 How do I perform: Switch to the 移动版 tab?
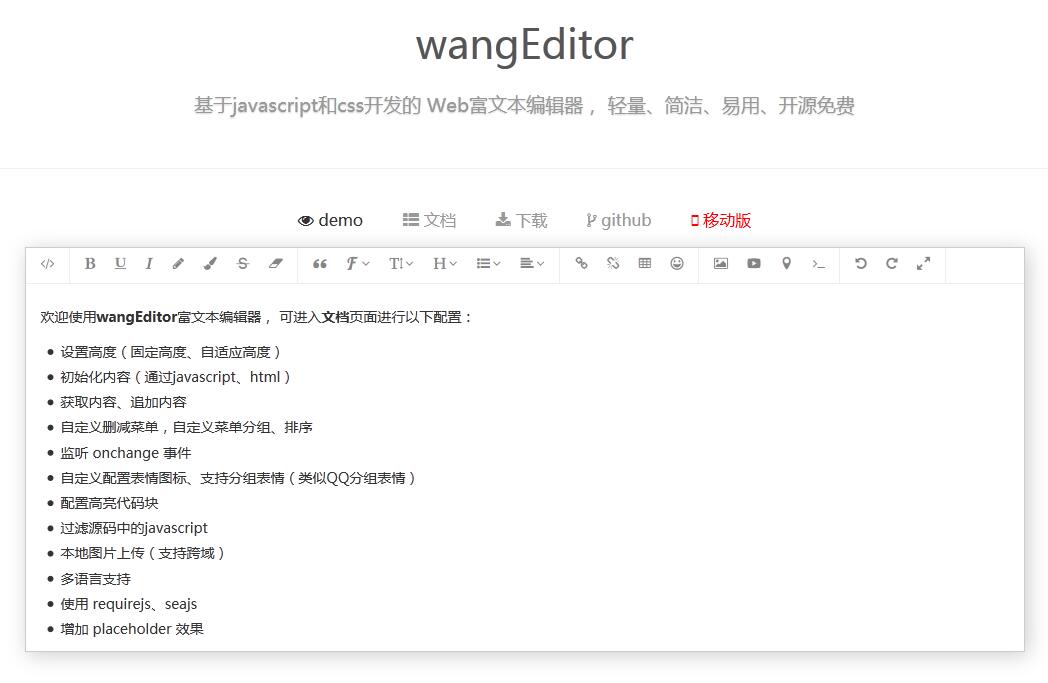(x=720, y=221)
